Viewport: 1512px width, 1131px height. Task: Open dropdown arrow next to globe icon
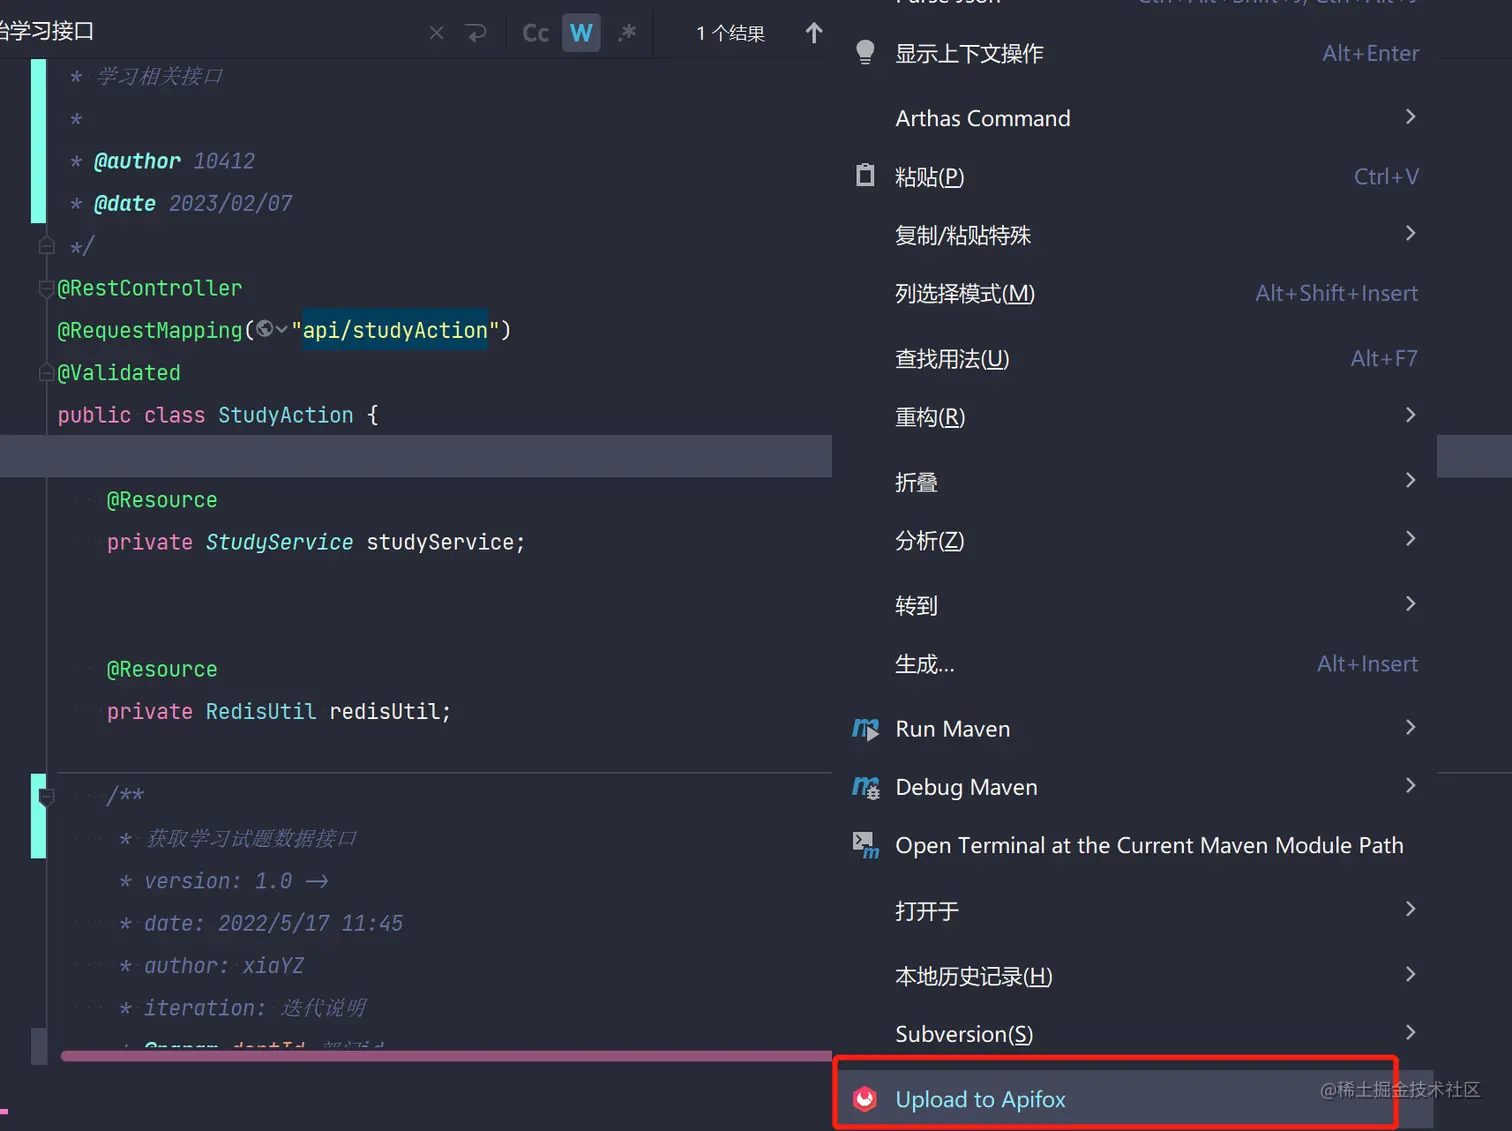click(282, 330)
